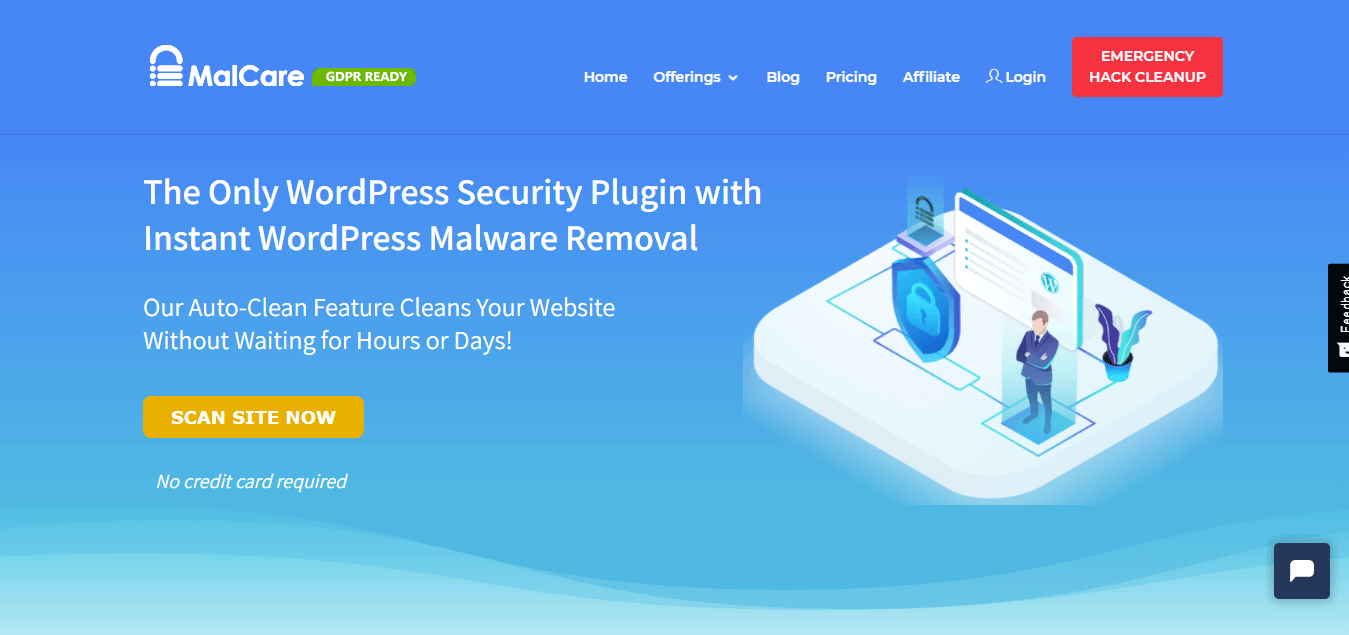This screenshot has height=635, width=1349.
Task: Click the user icon beside Login
Action: pyautogui.click(x=993, y=76)
